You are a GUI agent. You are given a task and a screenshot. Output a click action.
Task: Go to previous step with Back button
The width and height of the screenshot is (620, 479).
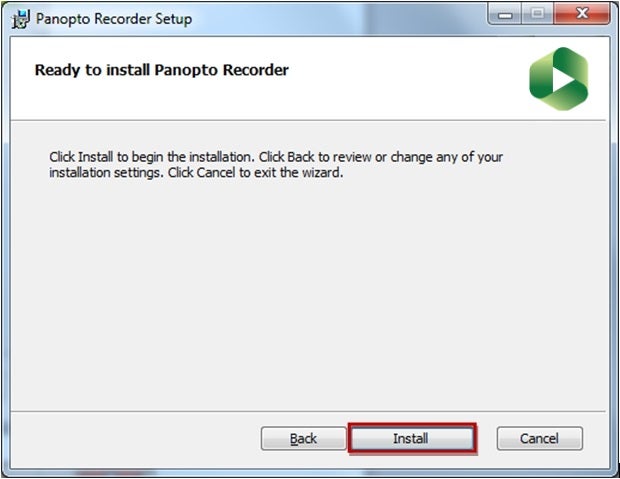[303, 438]
